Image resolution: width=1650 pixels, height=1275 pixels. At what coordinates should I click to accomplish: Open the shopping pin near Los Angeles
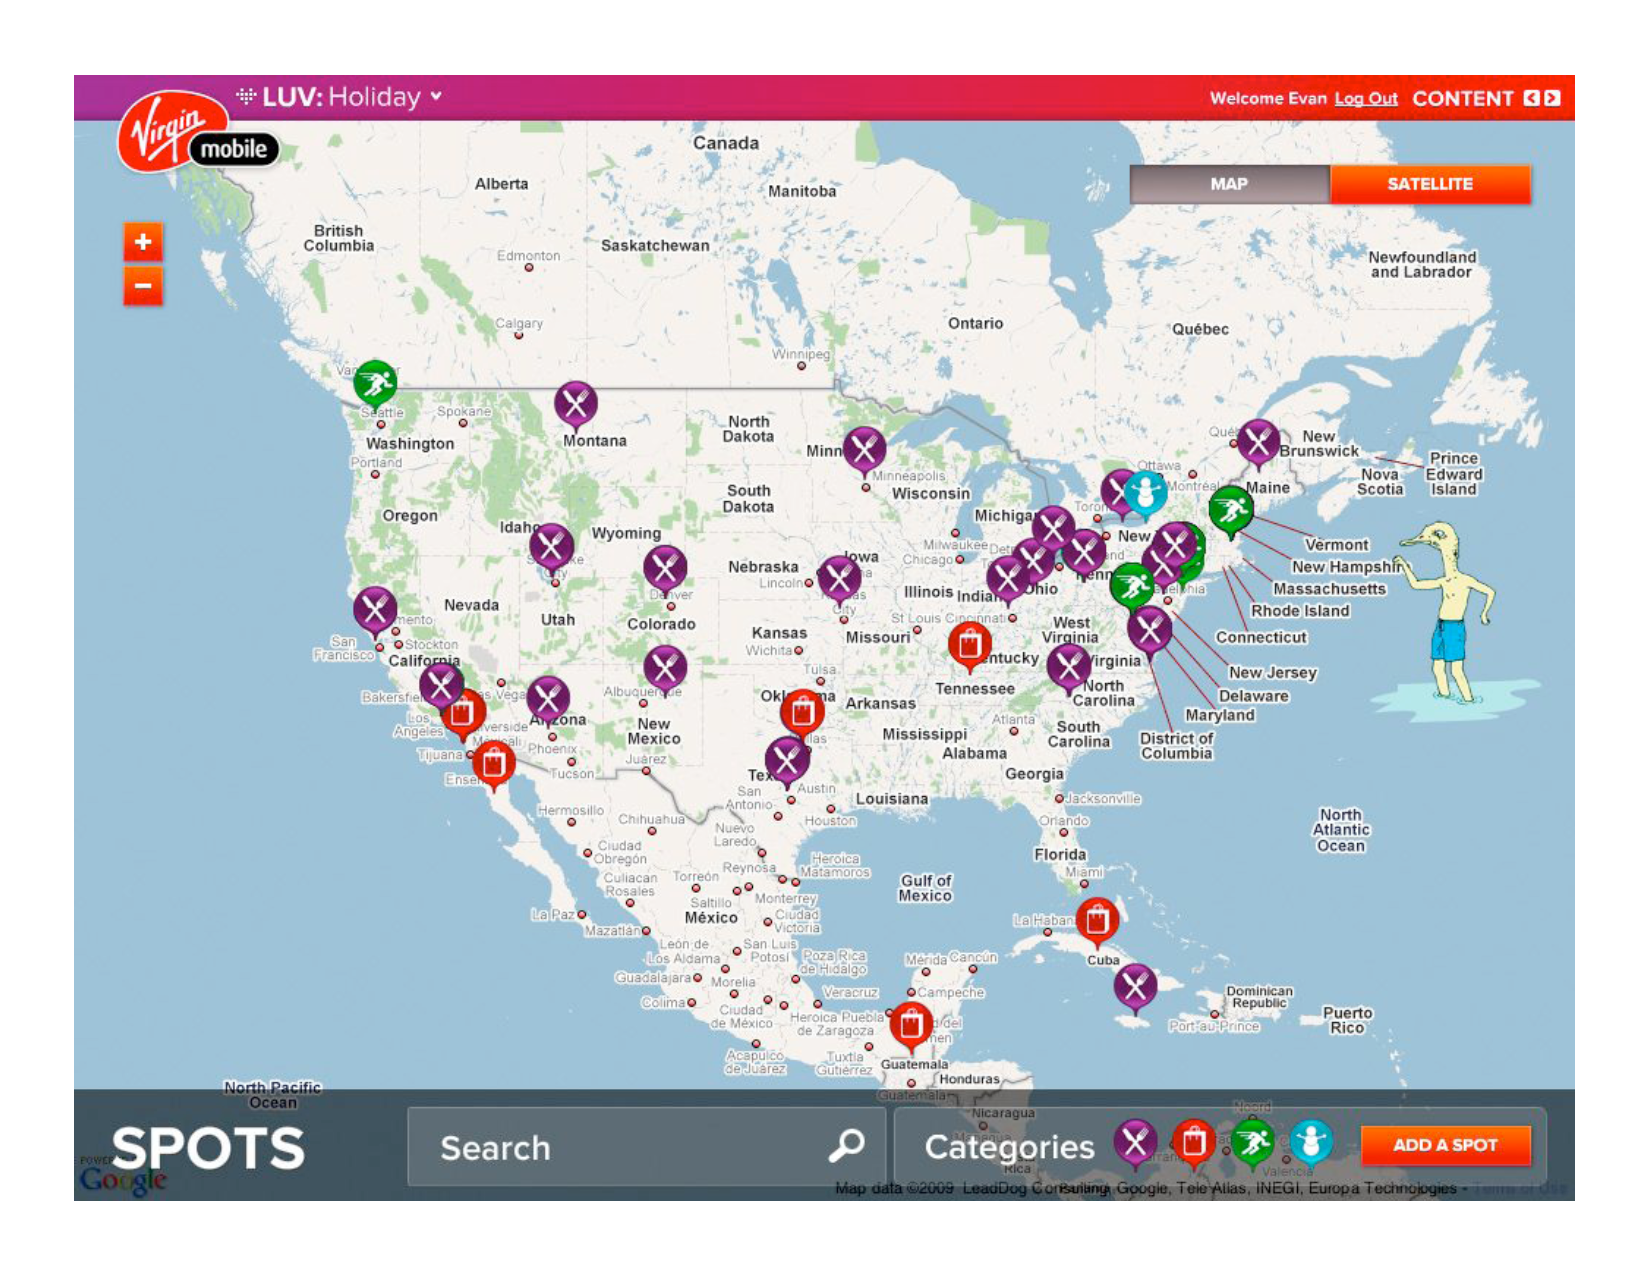point(462,714)
